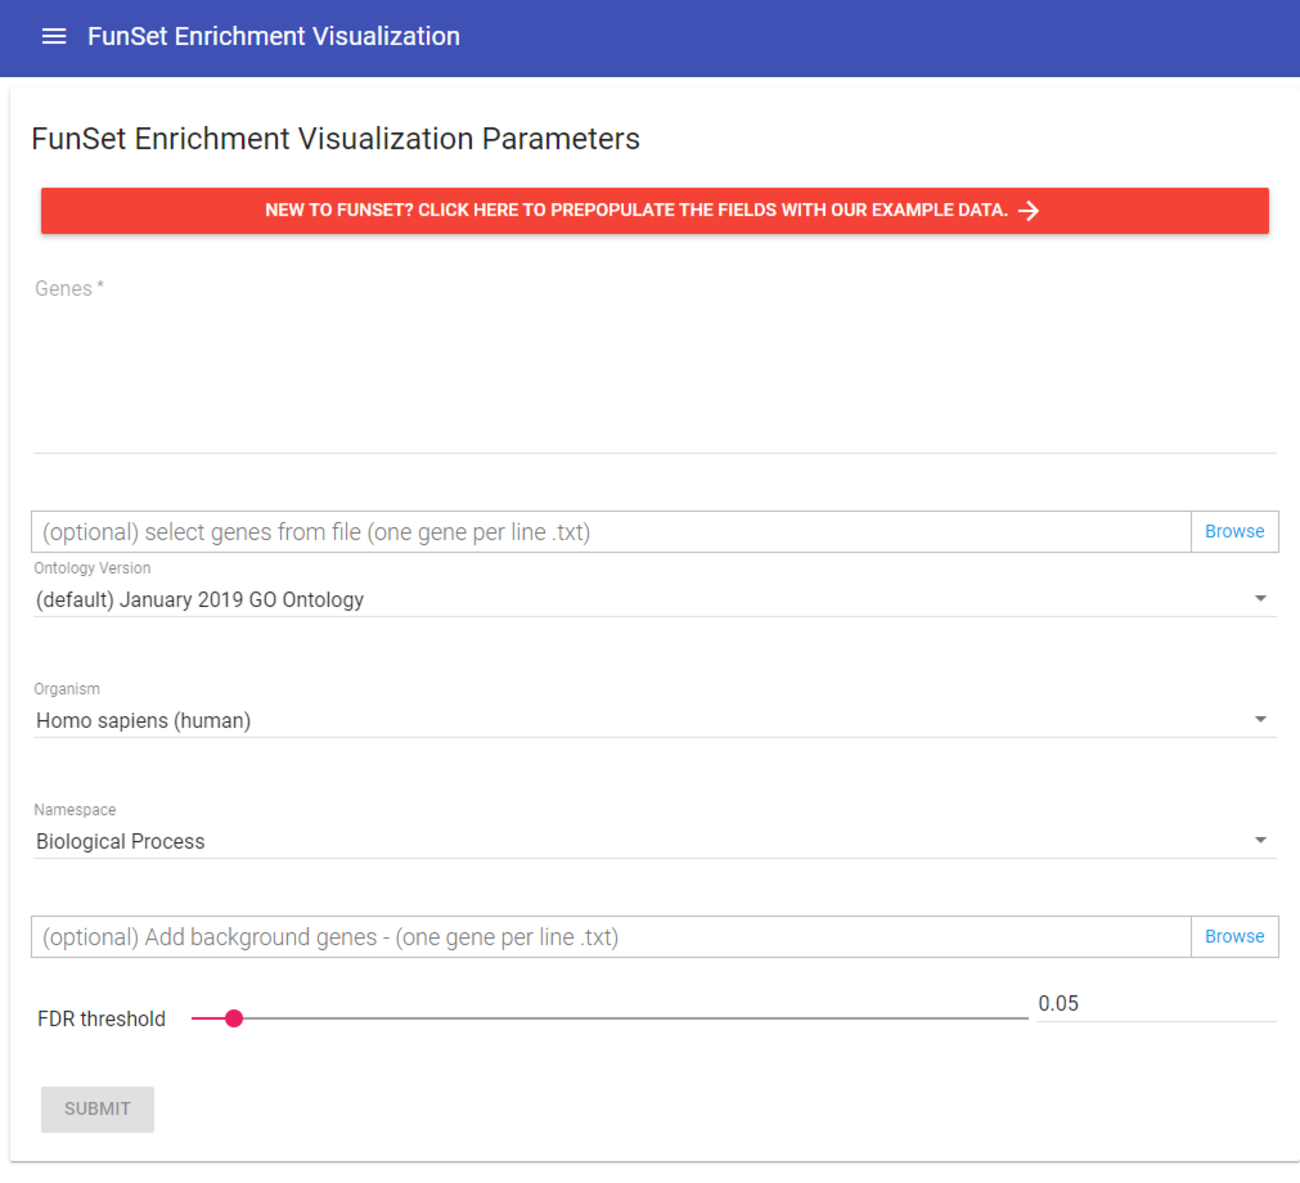Click the FDR threshold slider handle
This screenshot has height=1183, width=1300.
tap(234, 1019)
